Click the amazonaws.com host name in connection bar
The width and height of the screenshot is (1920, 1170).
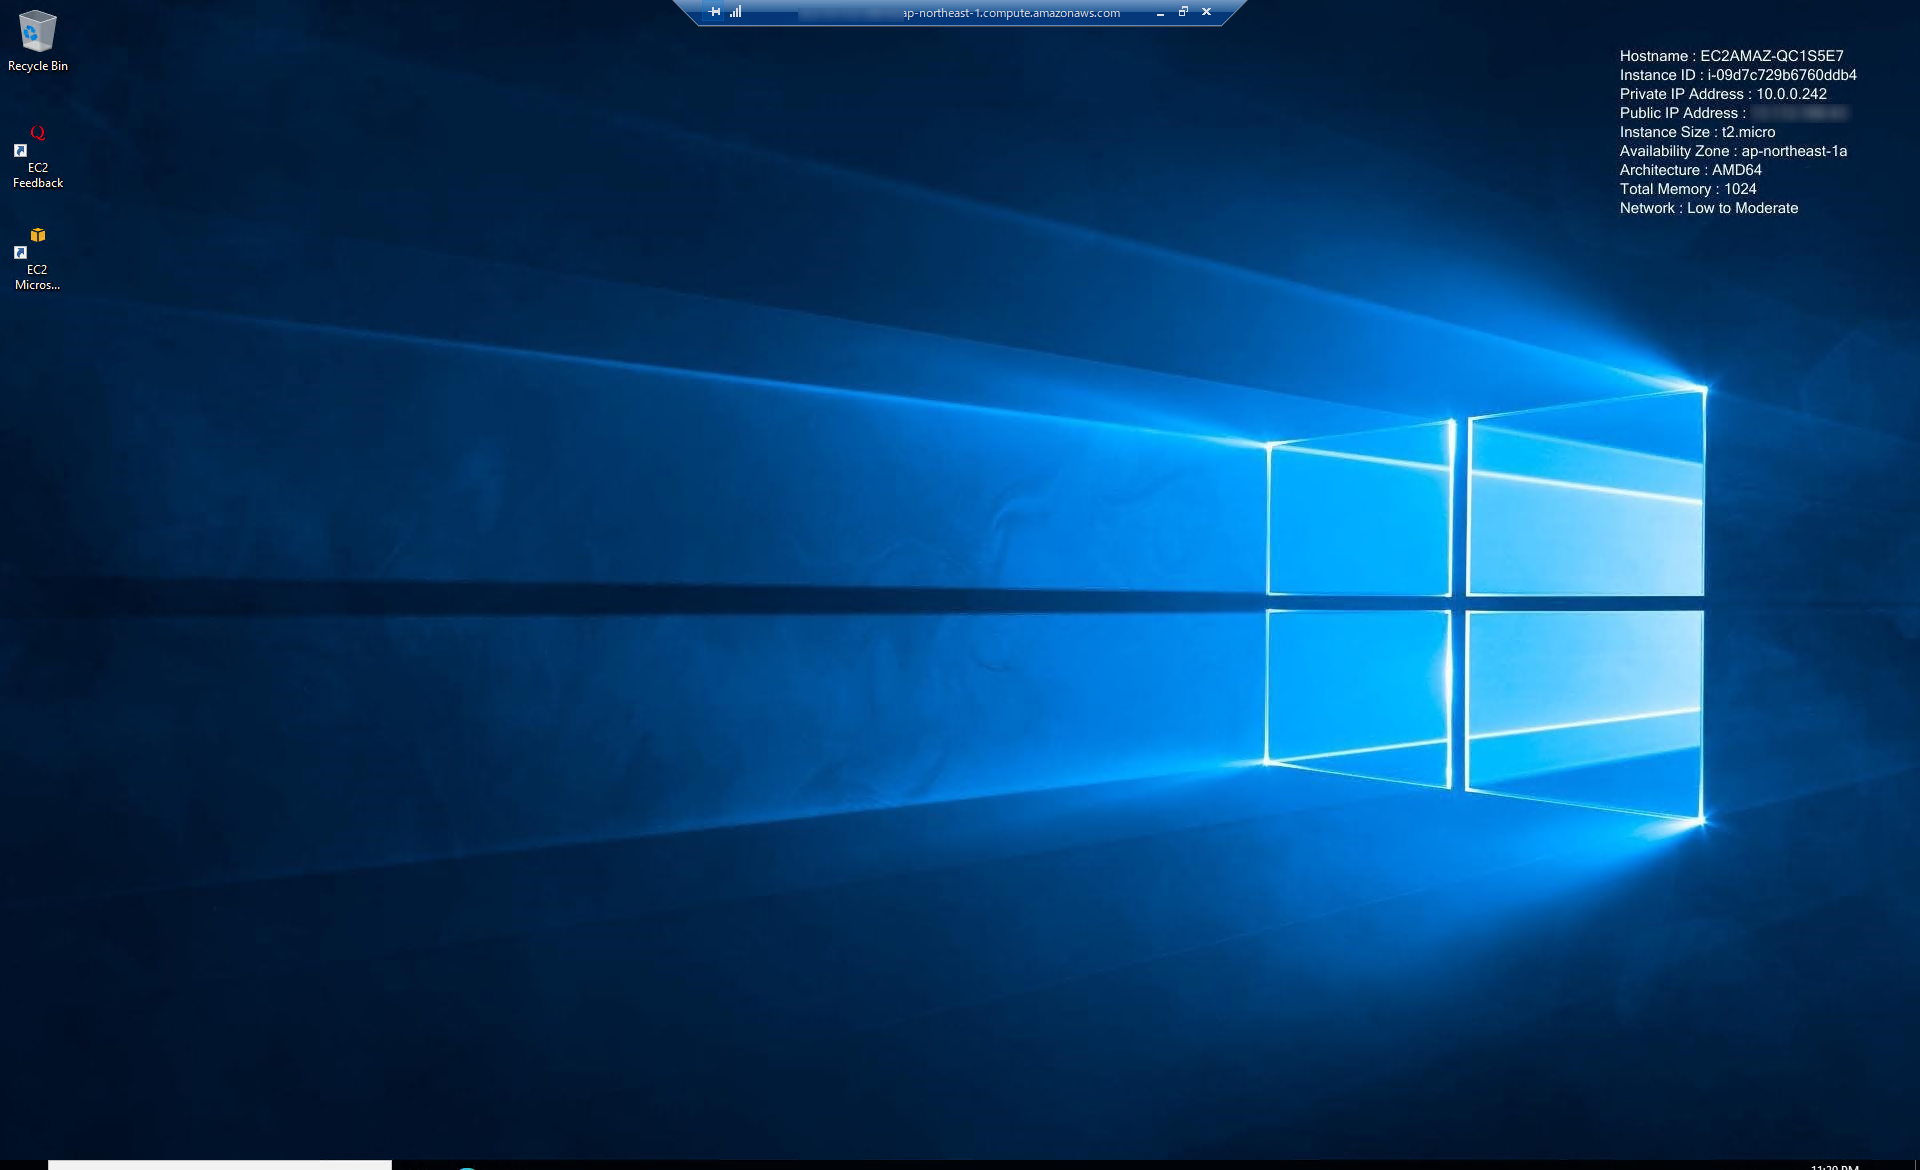point(1011,13)
